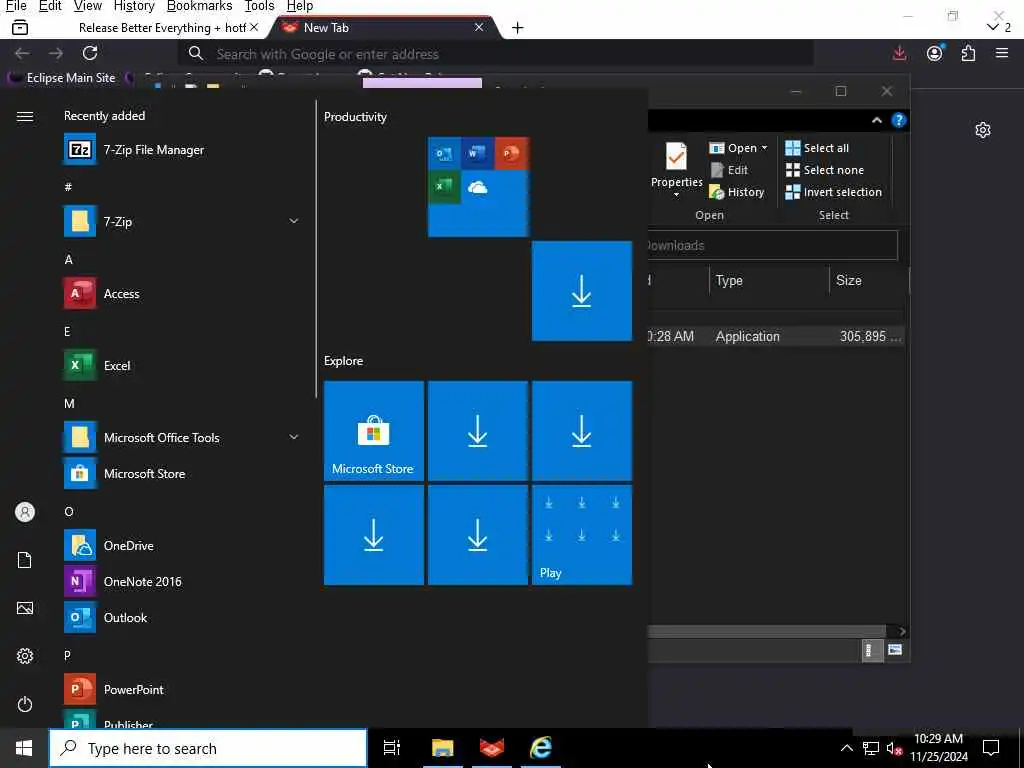
Task: Click the downloading tile in the Productivity group
Action: pyautogui.click(x=582, y=291)
